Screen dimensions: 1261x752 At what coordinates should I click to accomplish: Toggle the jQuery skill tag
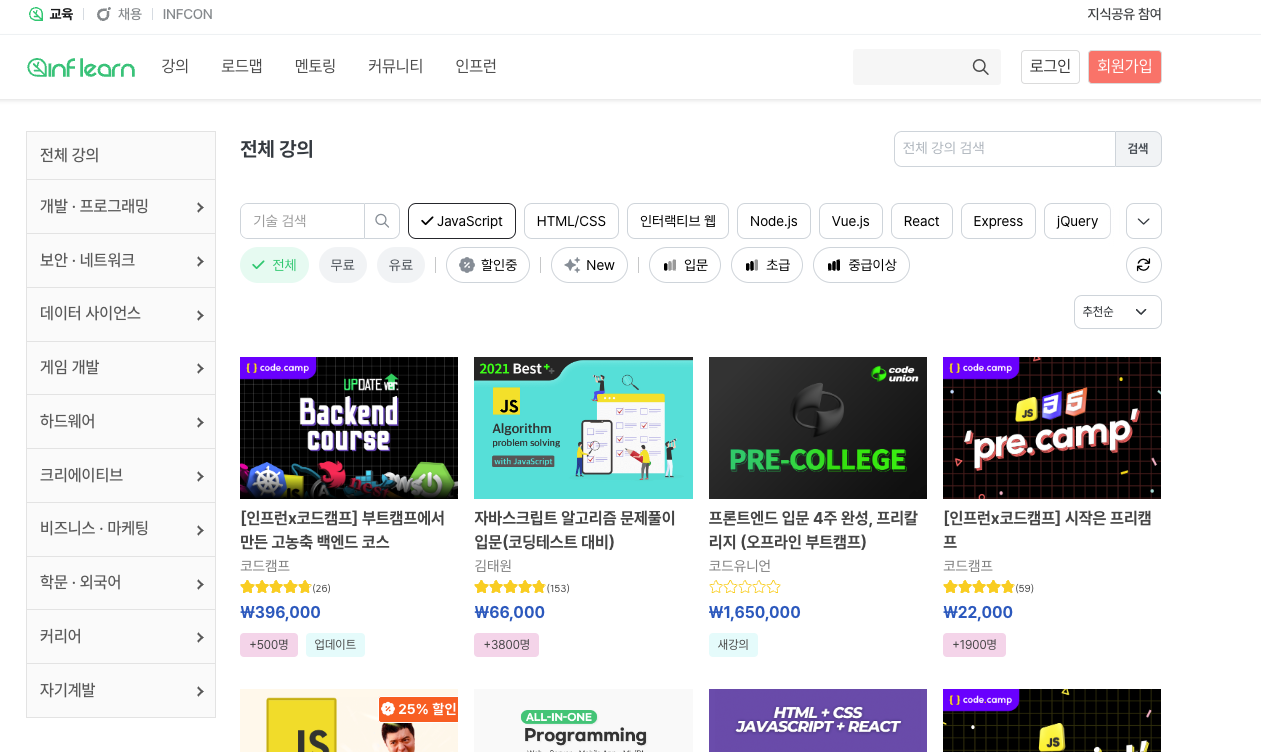click(x=1078, y=221)
